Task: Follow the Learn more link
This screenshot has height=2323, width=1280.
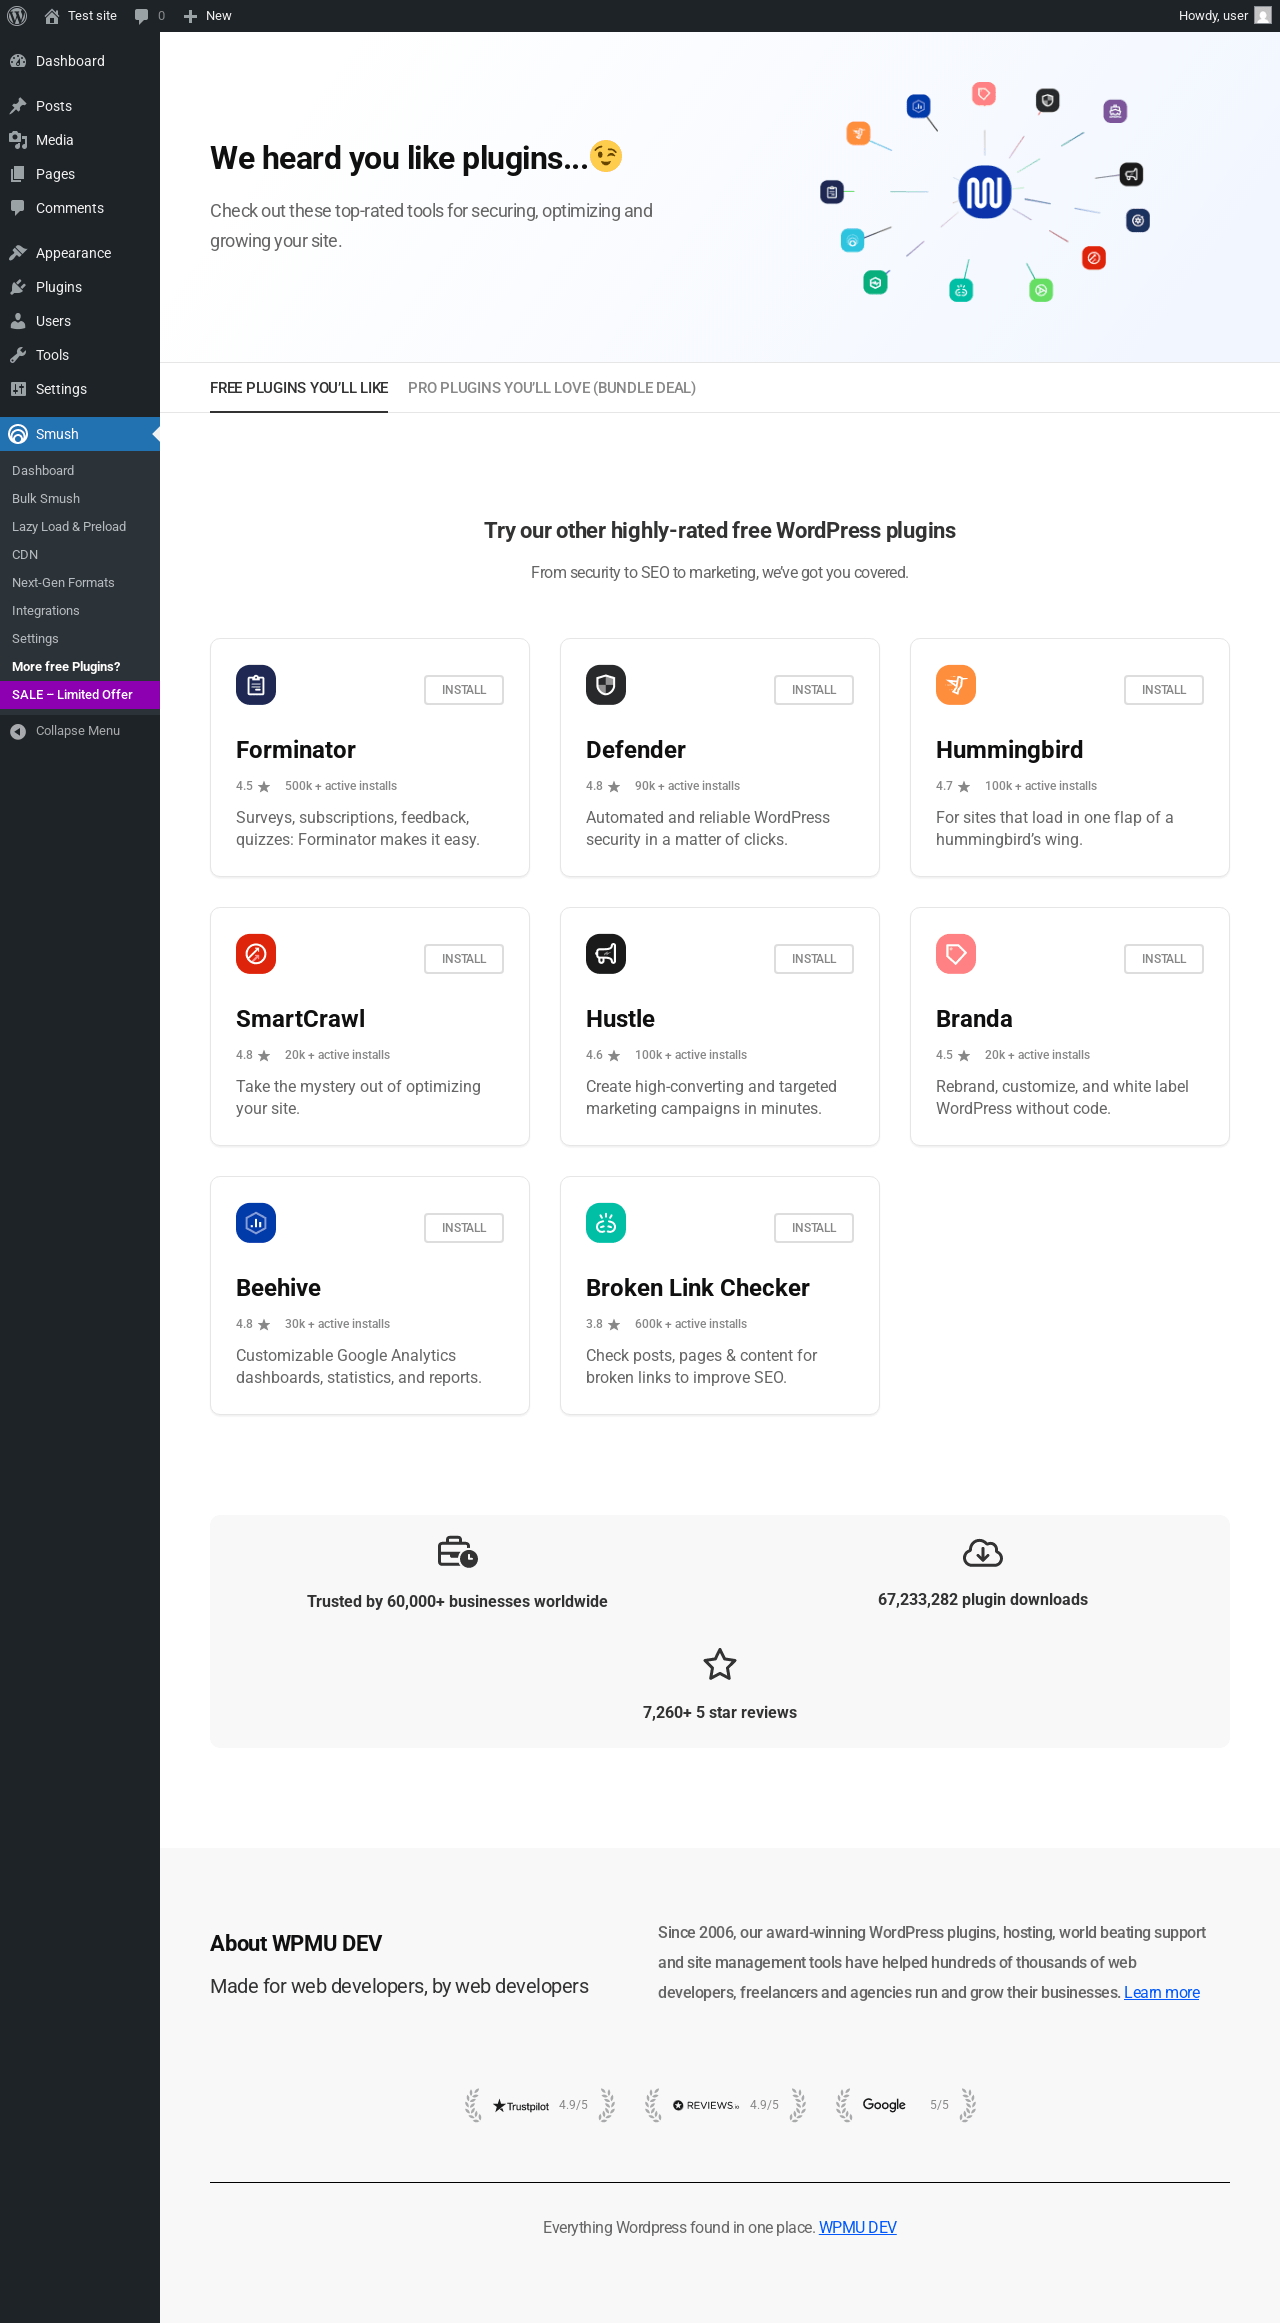Action: click(1162, 1992)
